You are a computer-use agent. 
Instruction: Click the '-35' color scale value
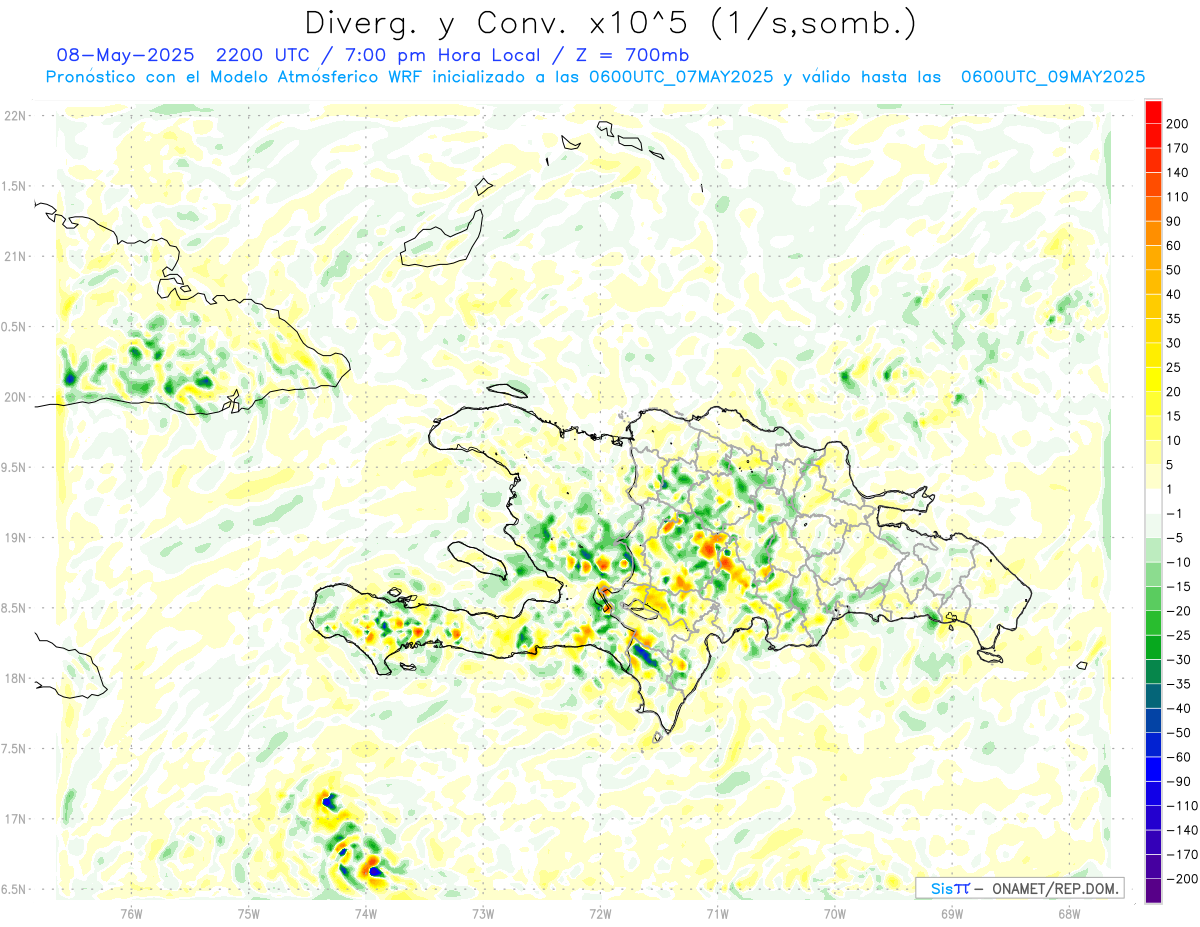tap(1177, 684)
